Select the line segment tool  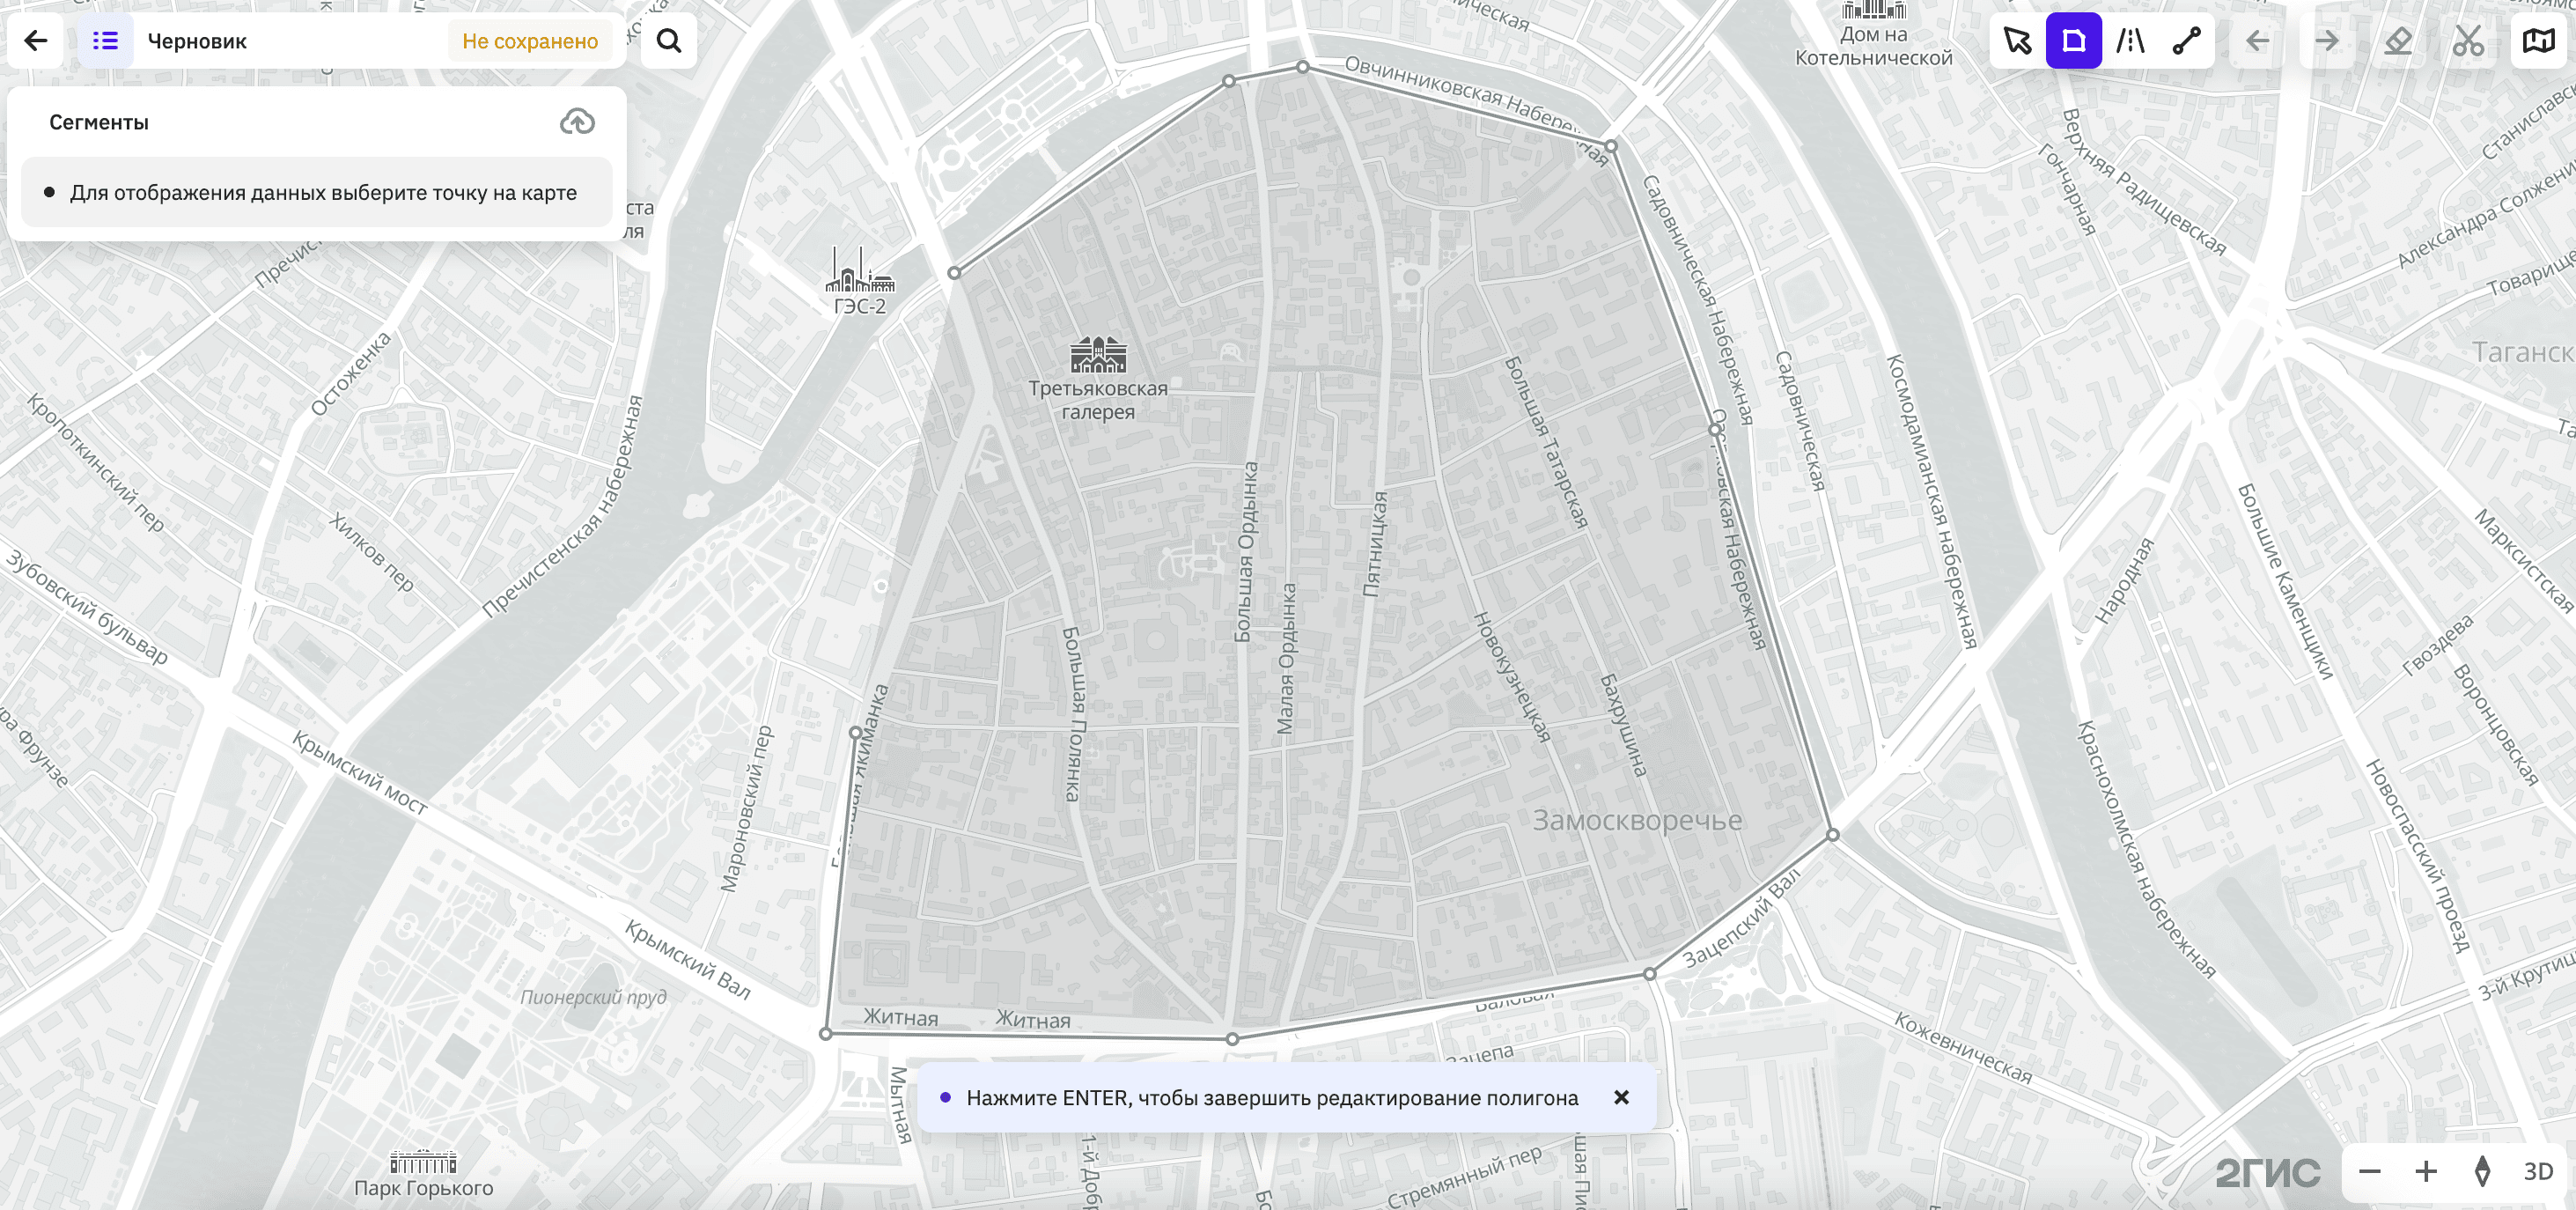coord(2186,41)
